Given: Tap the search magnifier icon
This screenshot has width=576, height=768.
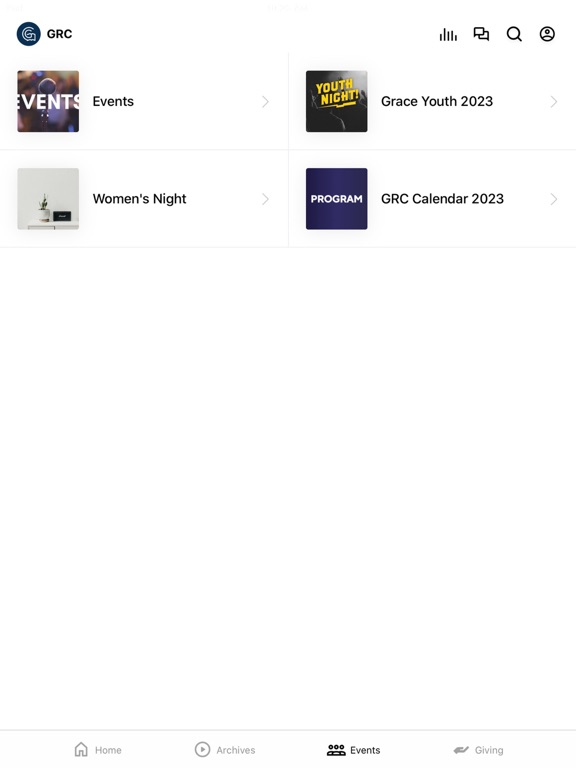Looking at the screenshot, I should coord(514,34).
